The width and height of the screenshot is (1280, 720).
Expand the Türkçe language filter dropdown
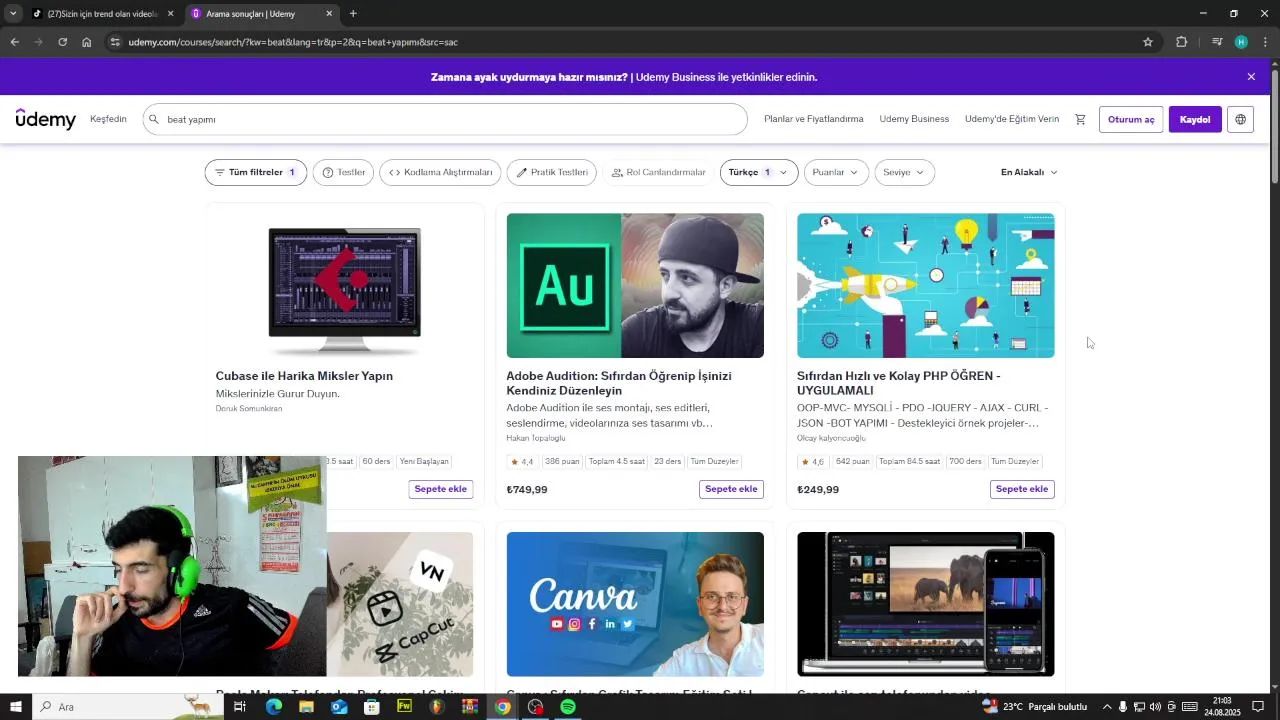click(x=759, y=172)
